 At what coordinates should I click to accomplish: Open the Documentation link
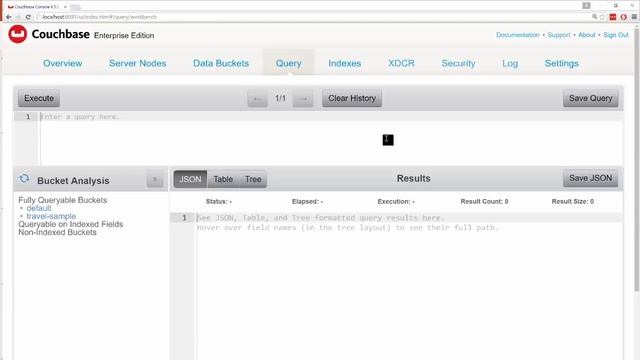pos(518,35)
